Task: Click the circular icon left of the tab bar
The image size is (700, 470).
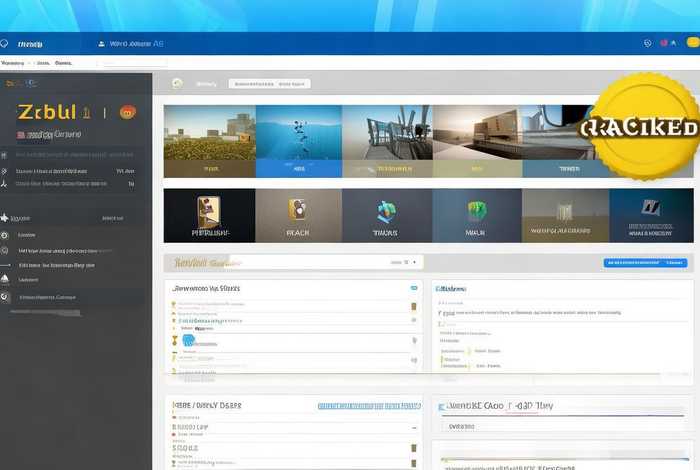Action: [x=177, y=84]
